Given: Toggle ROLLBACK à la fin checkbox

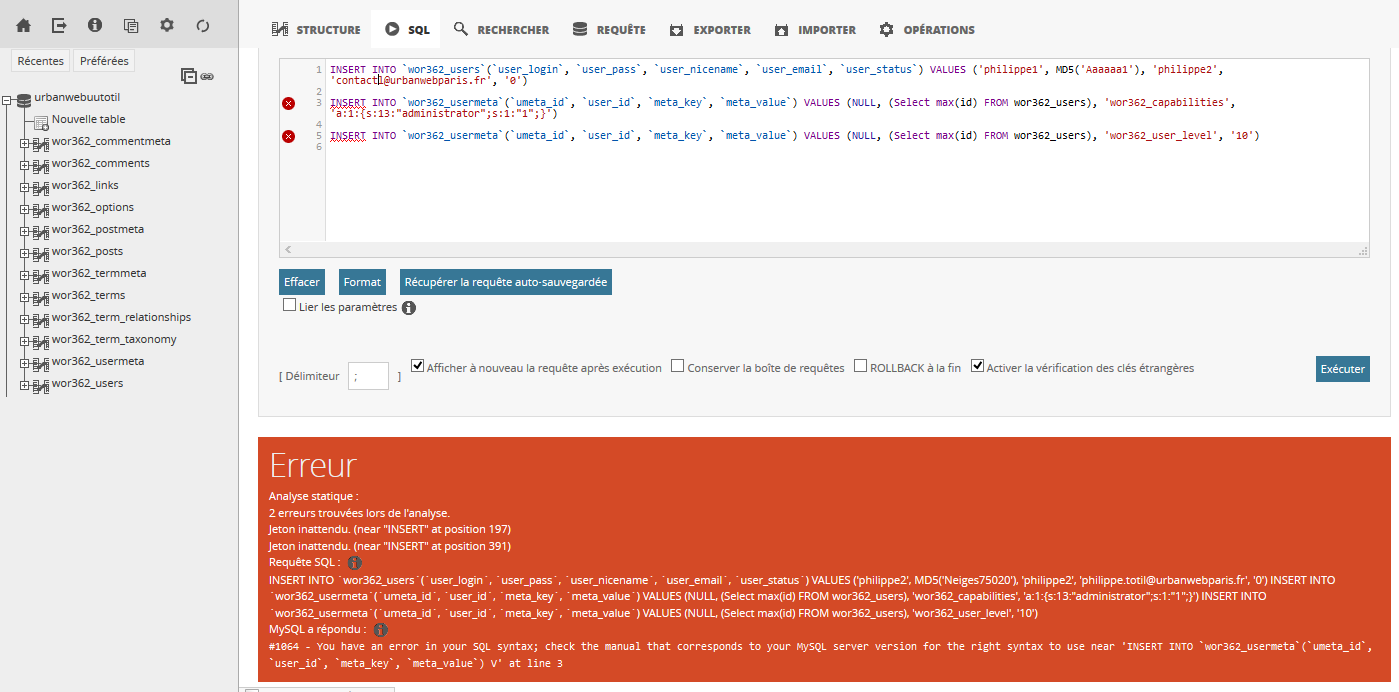Looking at the screenshot, I should [x=860, y=367].
